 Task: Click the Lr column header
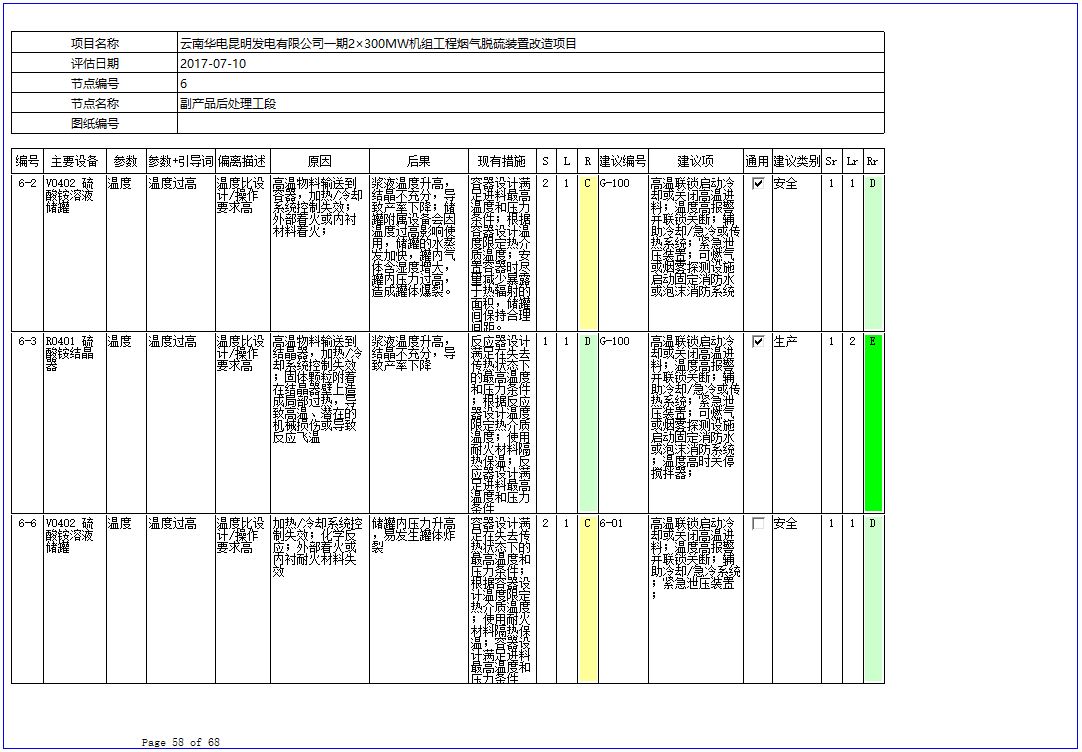click(x=852, y=161)
